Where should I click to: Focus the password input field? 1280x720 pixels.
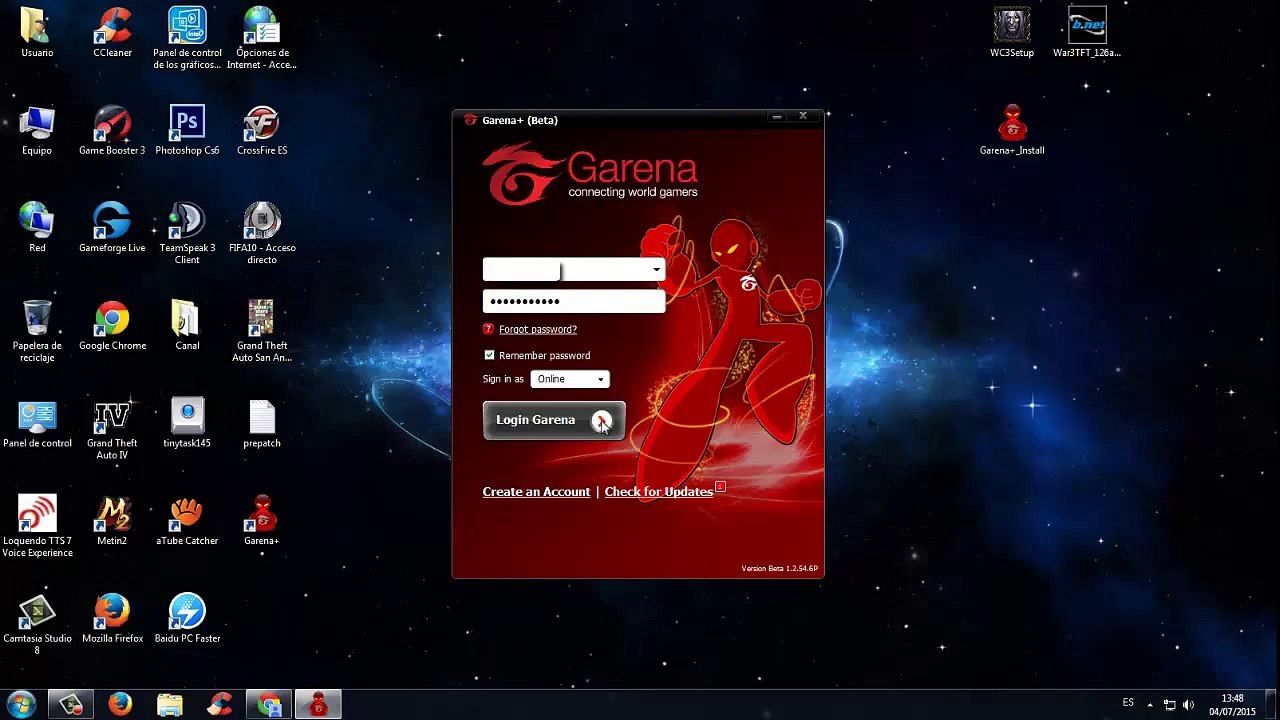pyautogui.click(x=574, y=301)
